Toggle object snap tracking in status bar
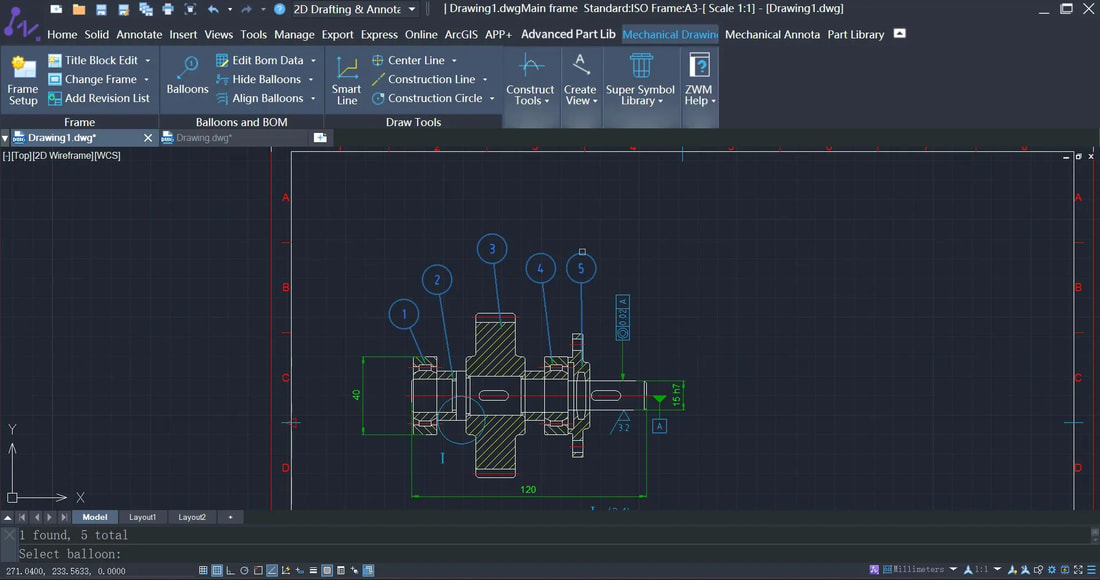1100x580 pixels. click(271, 570)
